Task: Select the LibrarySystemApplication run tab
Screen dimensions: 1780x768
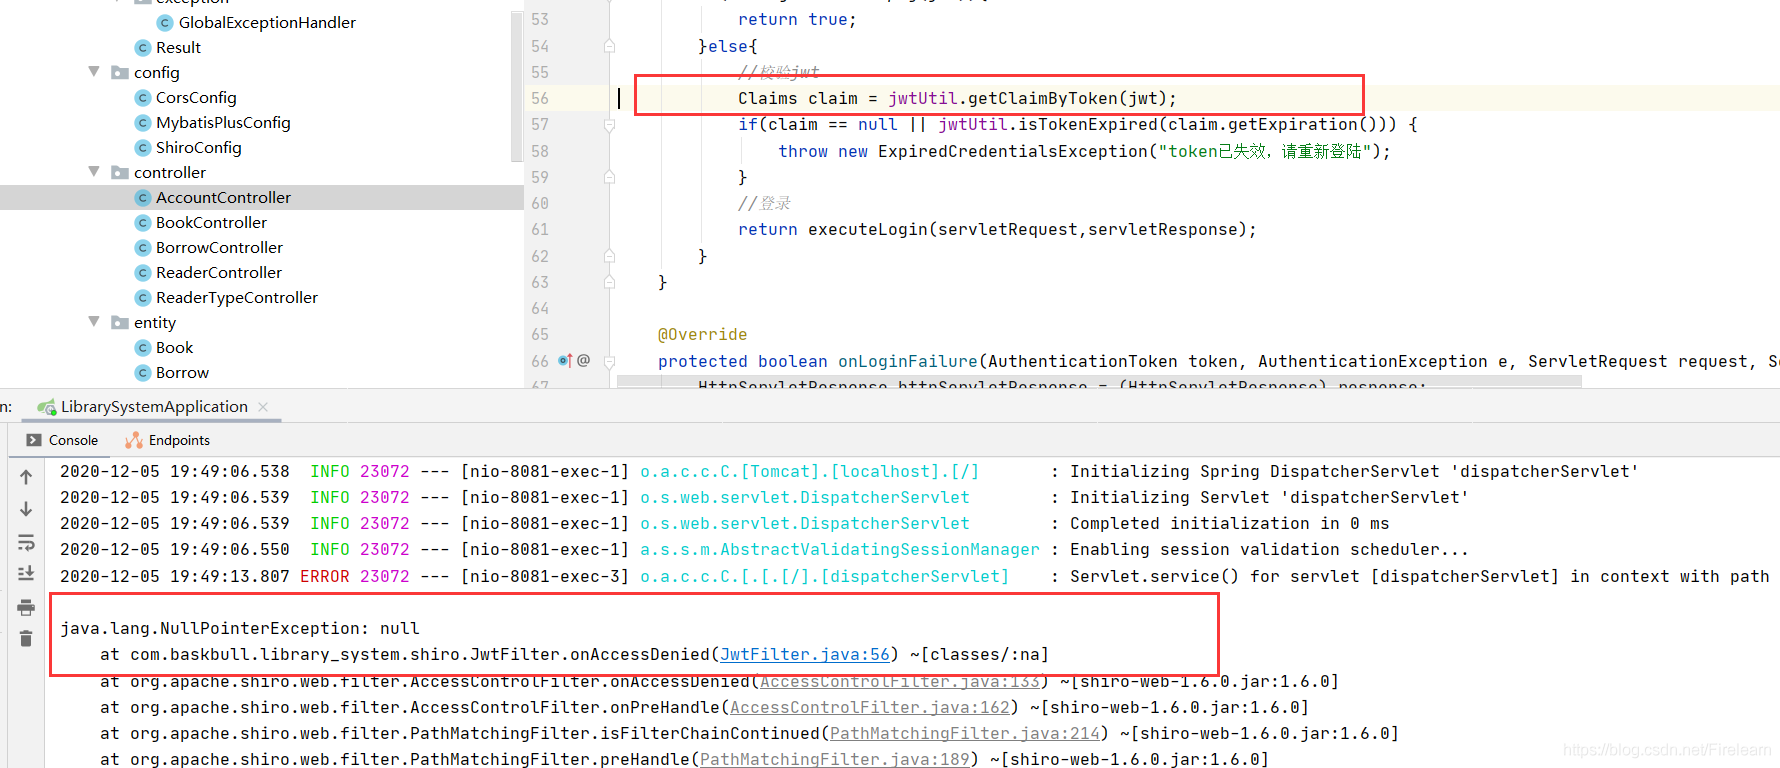Action: [x=154, y=407]
